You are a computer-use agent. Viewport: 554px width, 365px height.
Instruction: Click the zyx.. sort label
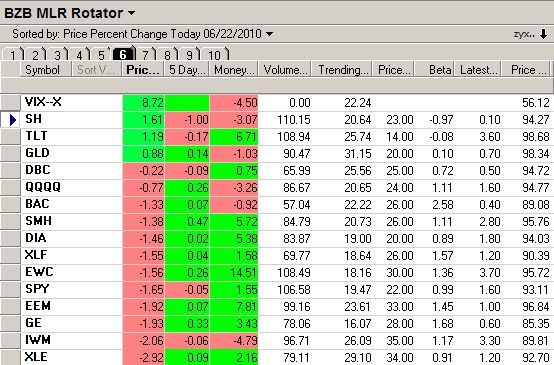[x=524, y=34]
